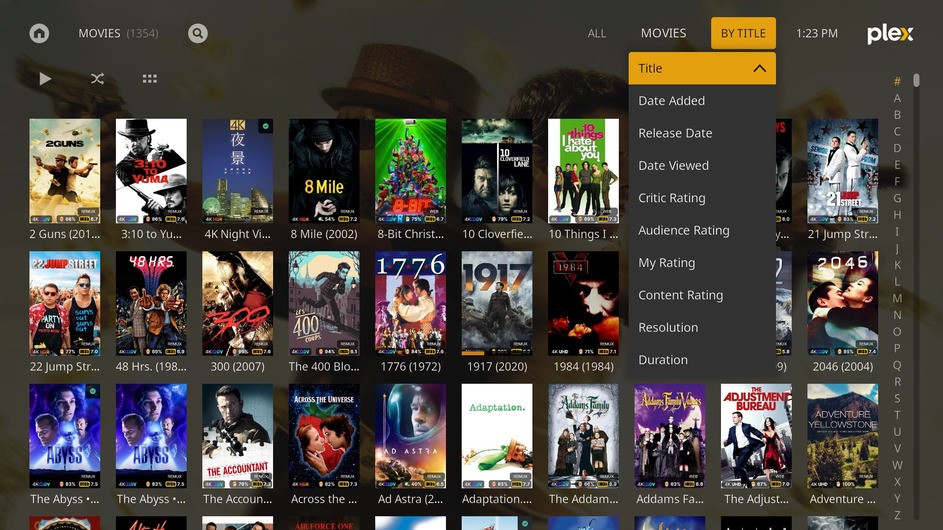Open the 1984 (1984) poster
Viewport: 943px width, 530px height.
point(583,303)
